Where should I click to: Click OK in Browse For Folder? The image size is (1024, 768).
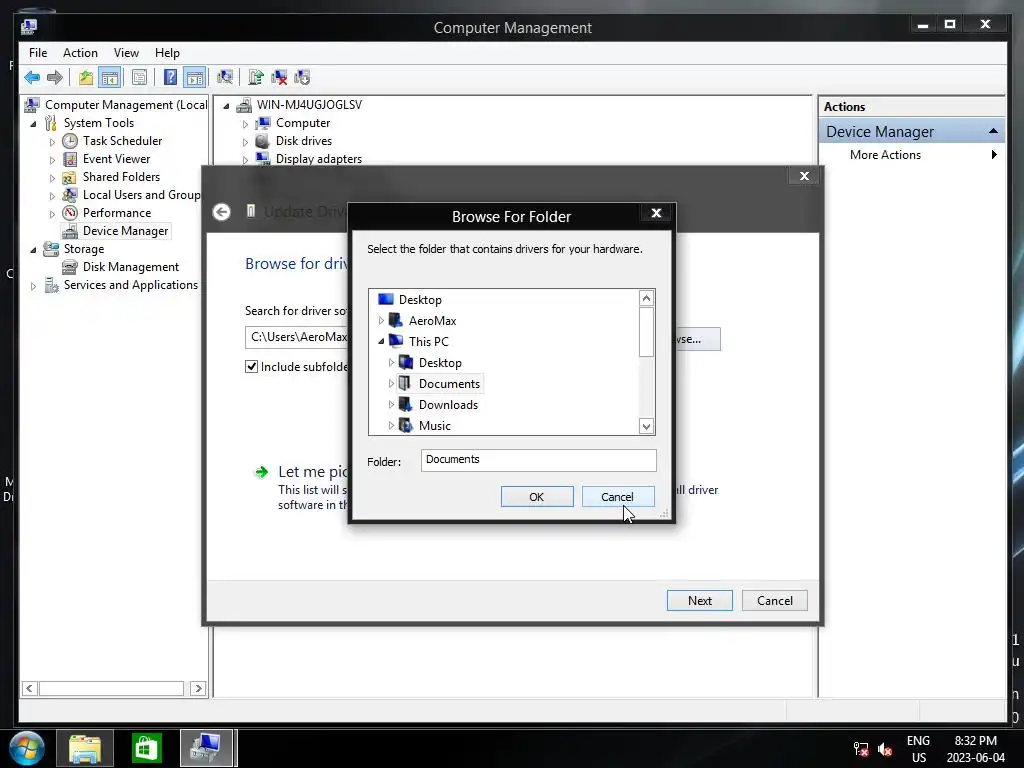[x=537, y=497]
